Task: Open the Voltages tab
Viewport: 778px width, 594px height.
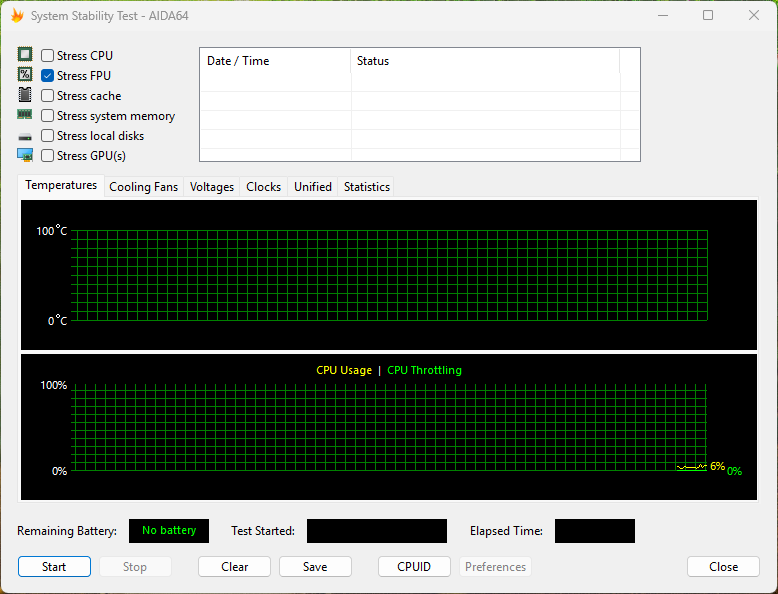Action: (212, 187)
